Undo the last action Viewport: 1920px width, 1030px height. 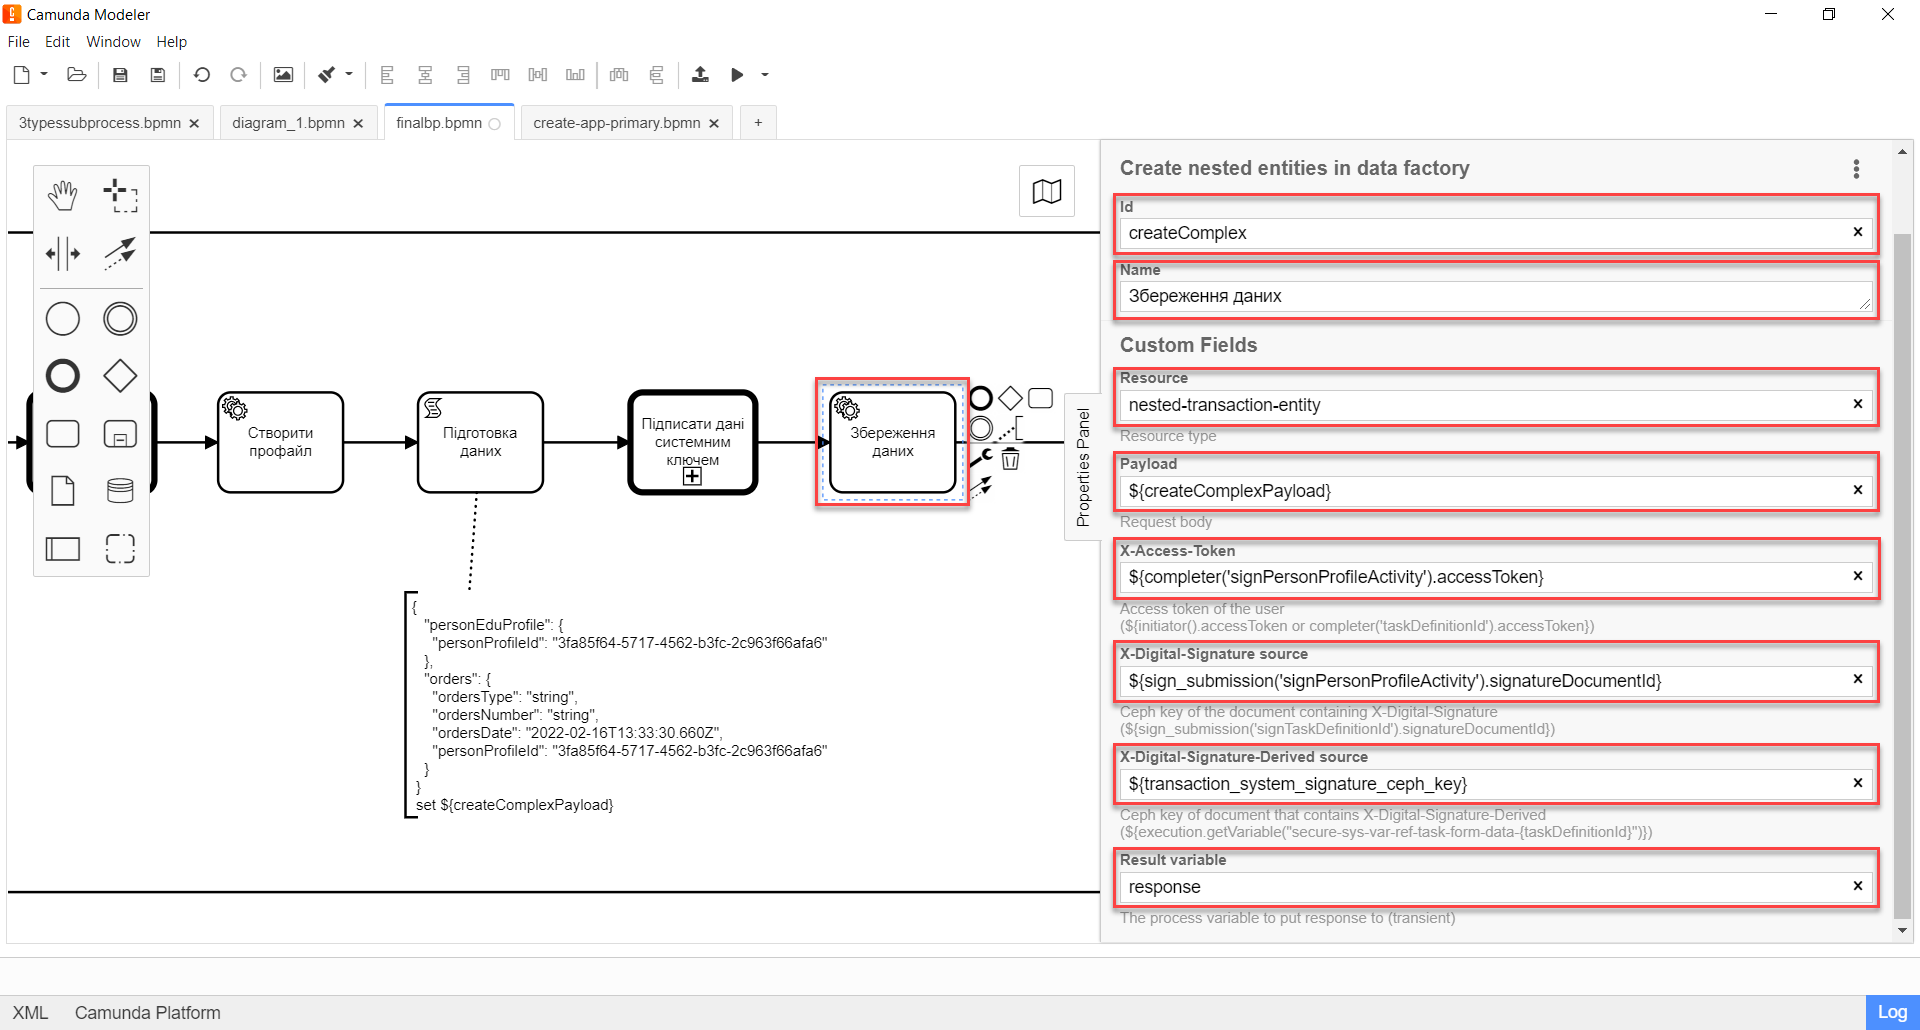coord(202,75)
